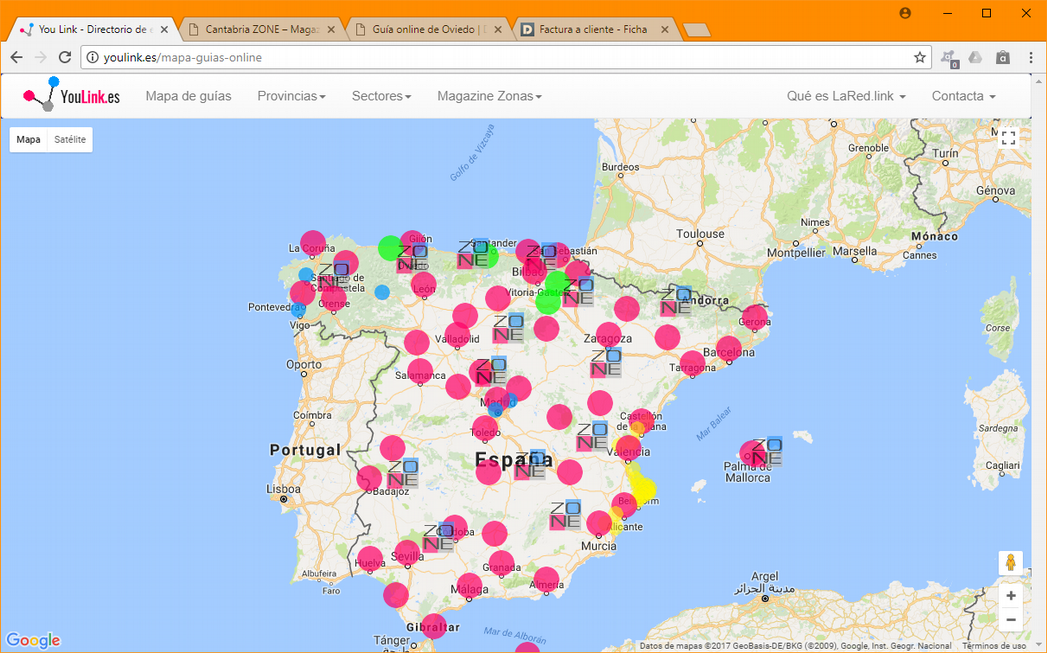Switch map to Mapa view
1047x653 pixels.
(29, 140)
